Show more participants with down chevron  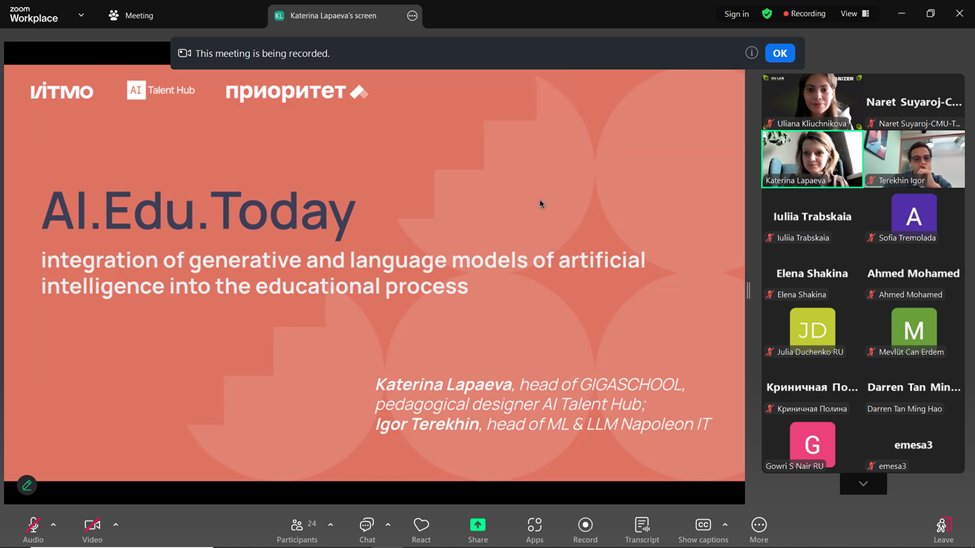[863, 483]
